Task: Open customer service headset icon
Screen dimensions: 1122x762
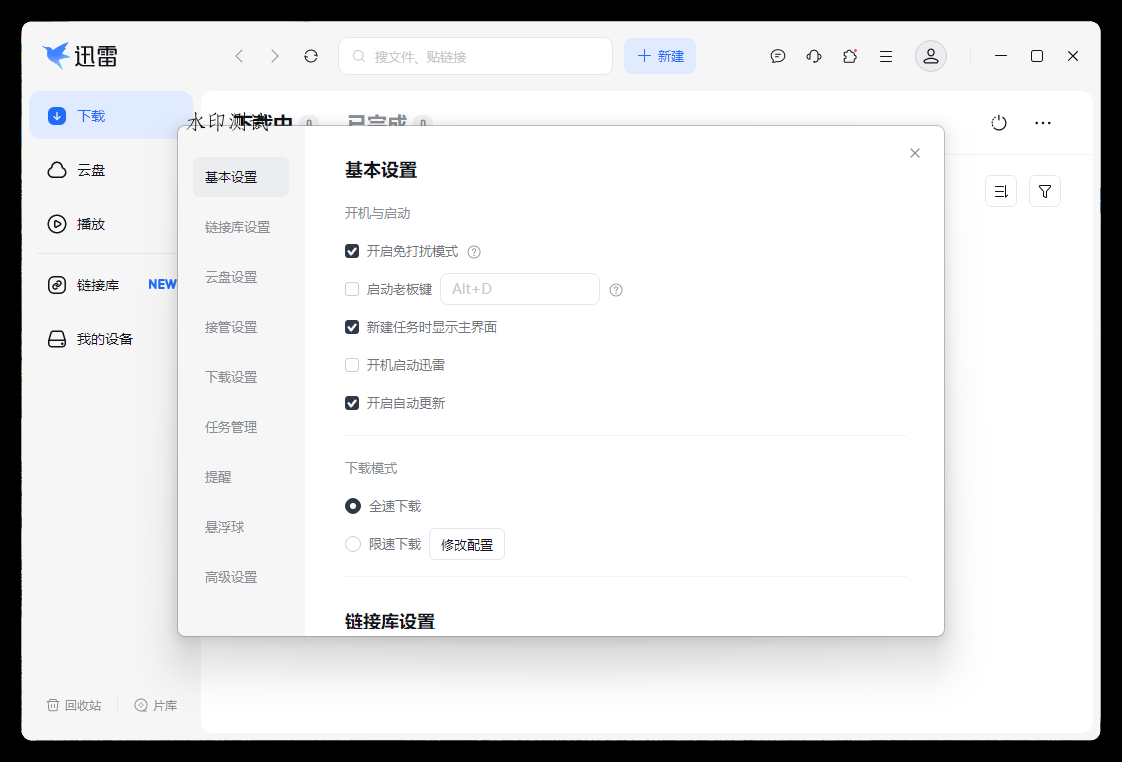Action: click(x=814, y=56)
